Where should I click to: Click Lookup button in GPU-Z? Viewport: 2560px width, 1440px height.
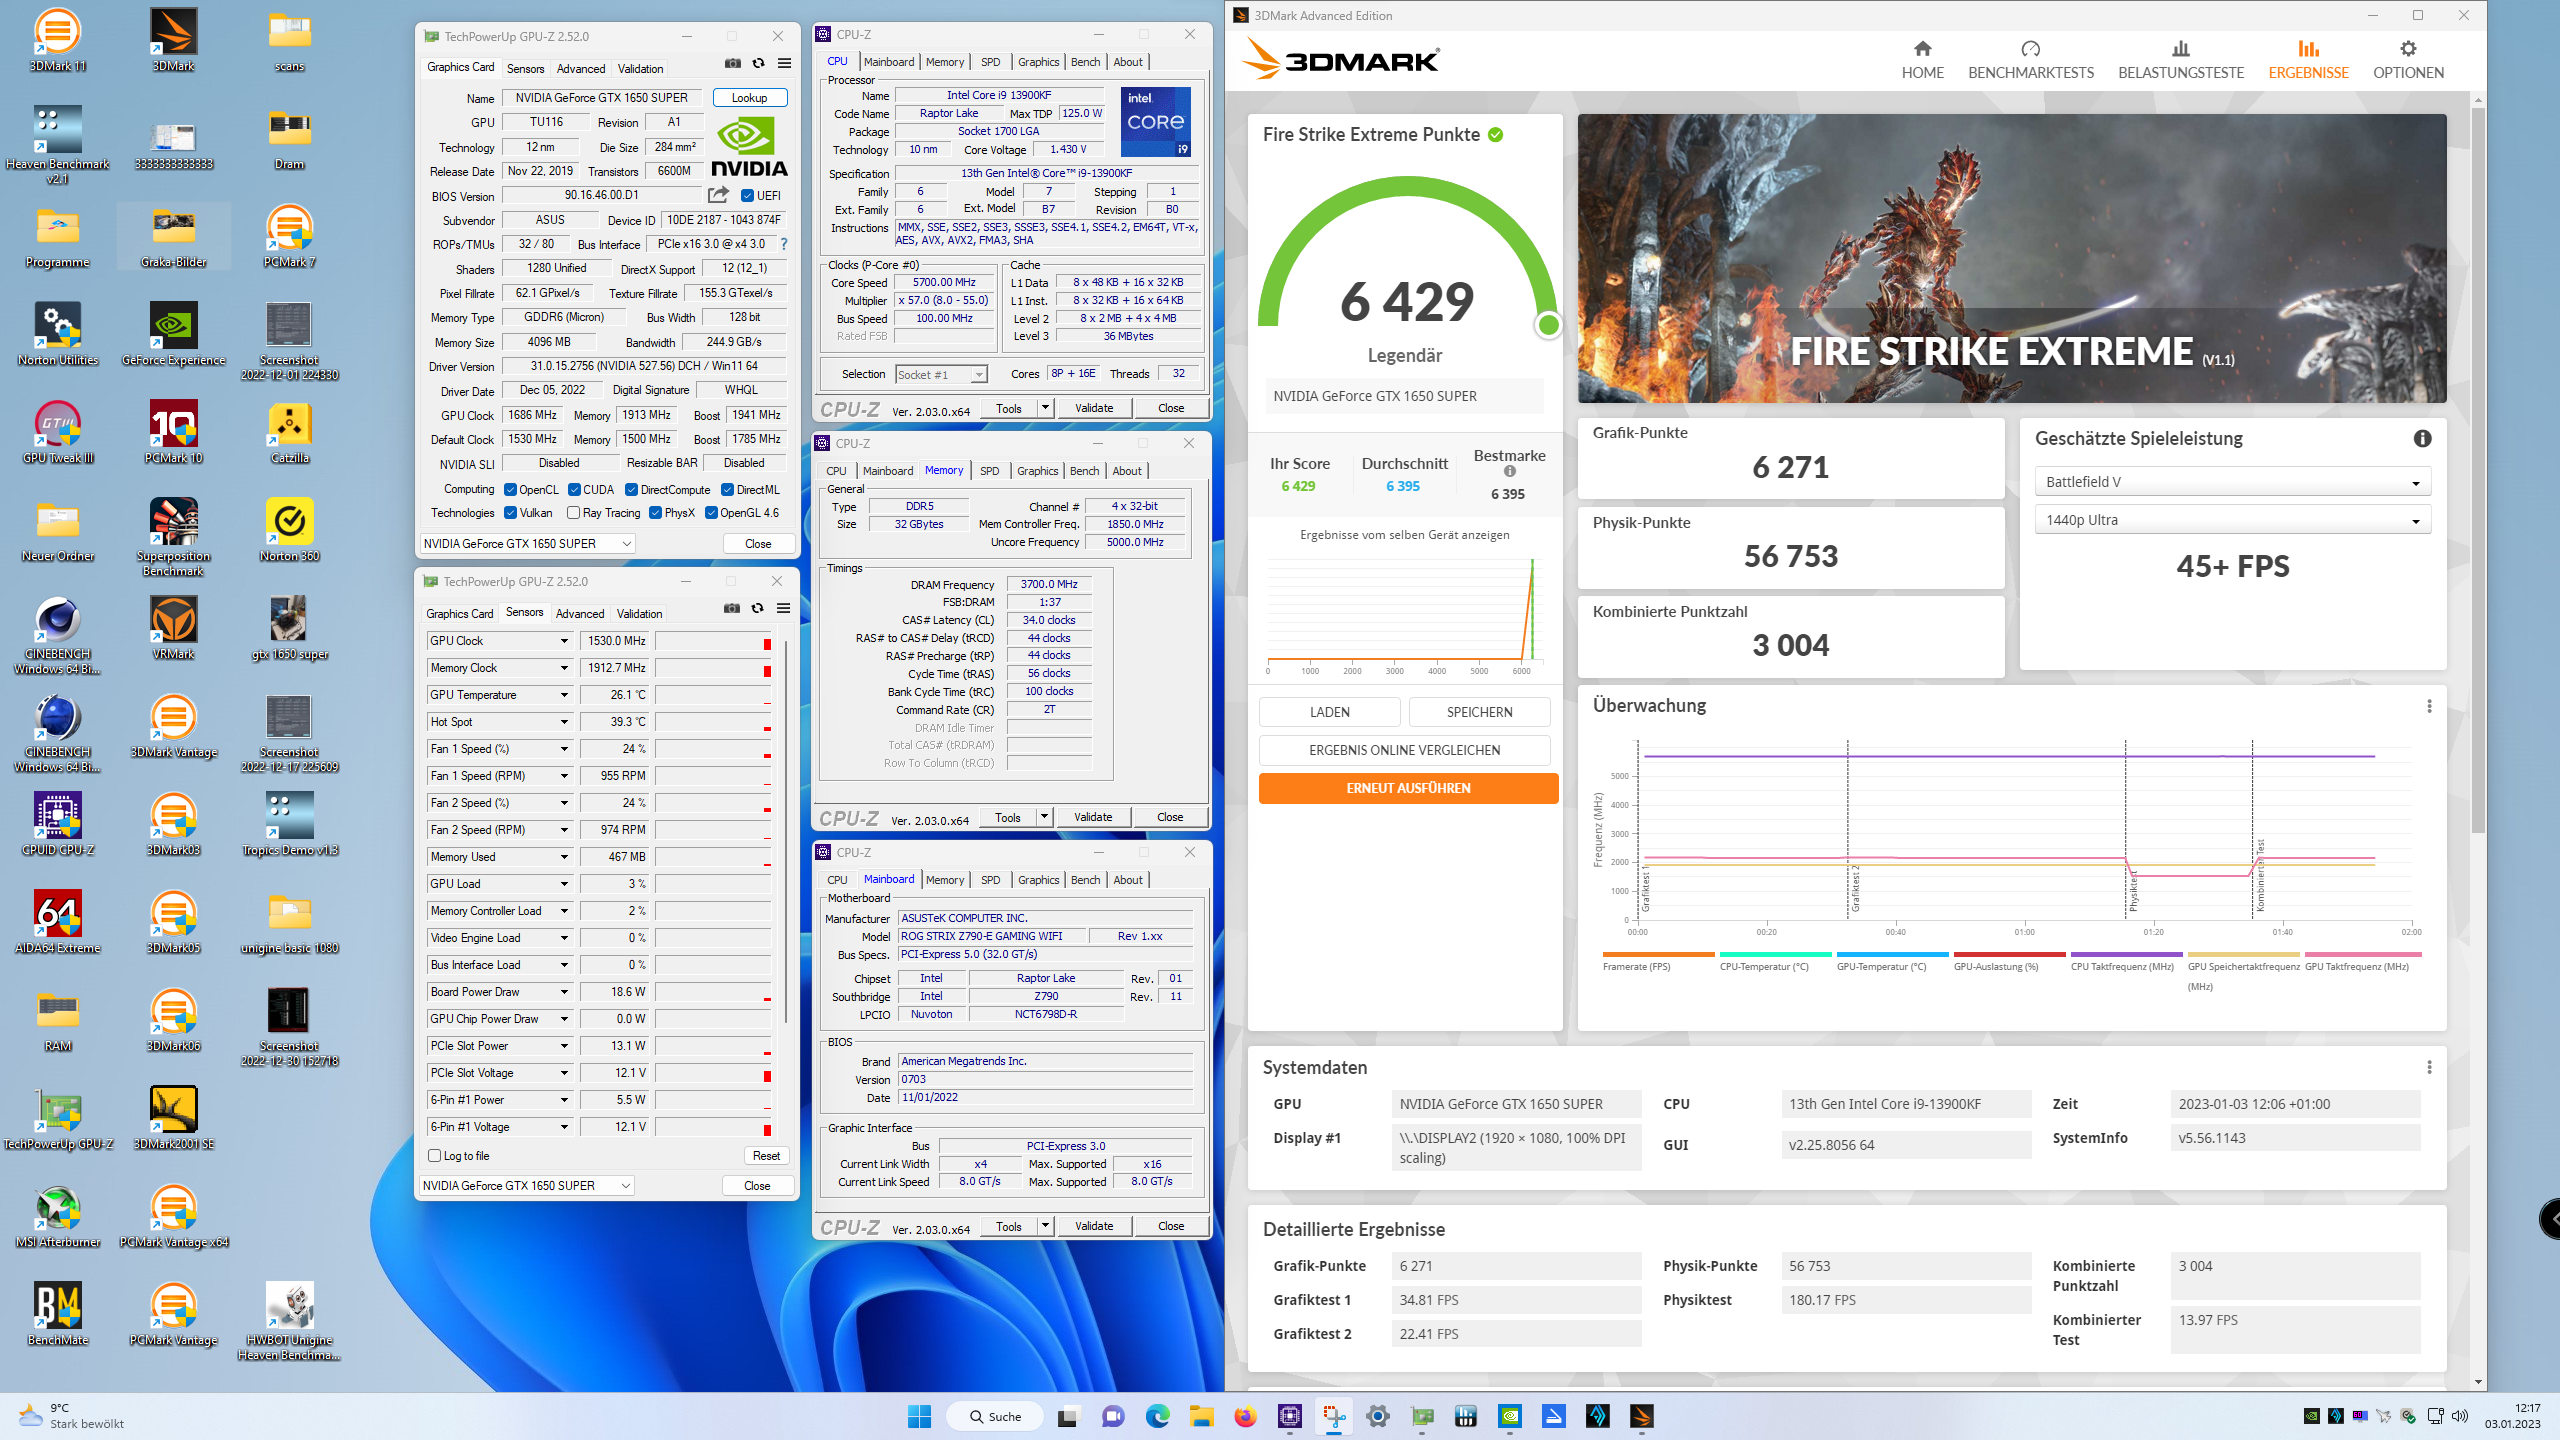point(750,98)
